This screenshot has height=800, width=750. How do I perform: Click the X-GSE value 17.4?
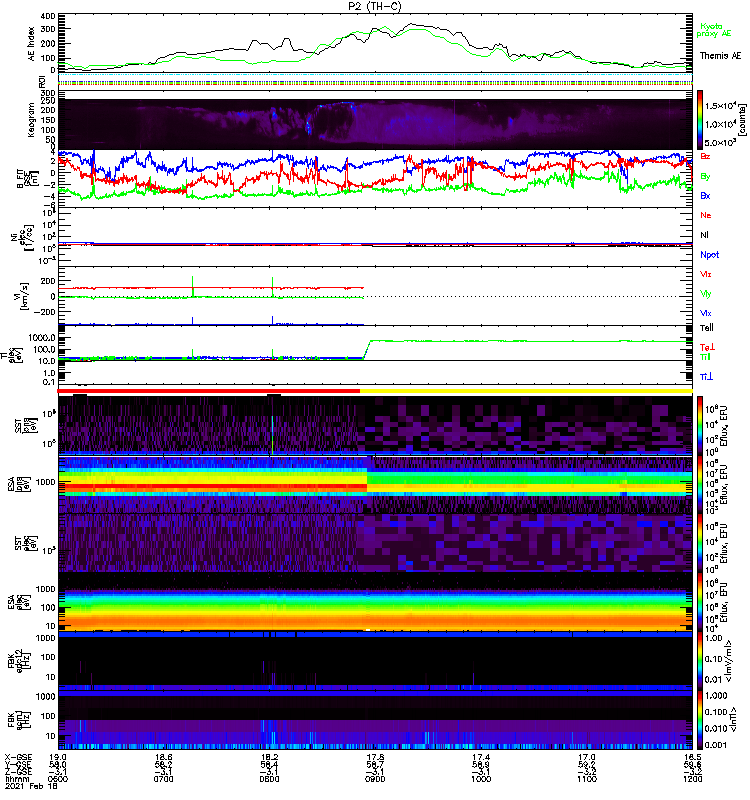pos(481,757)
